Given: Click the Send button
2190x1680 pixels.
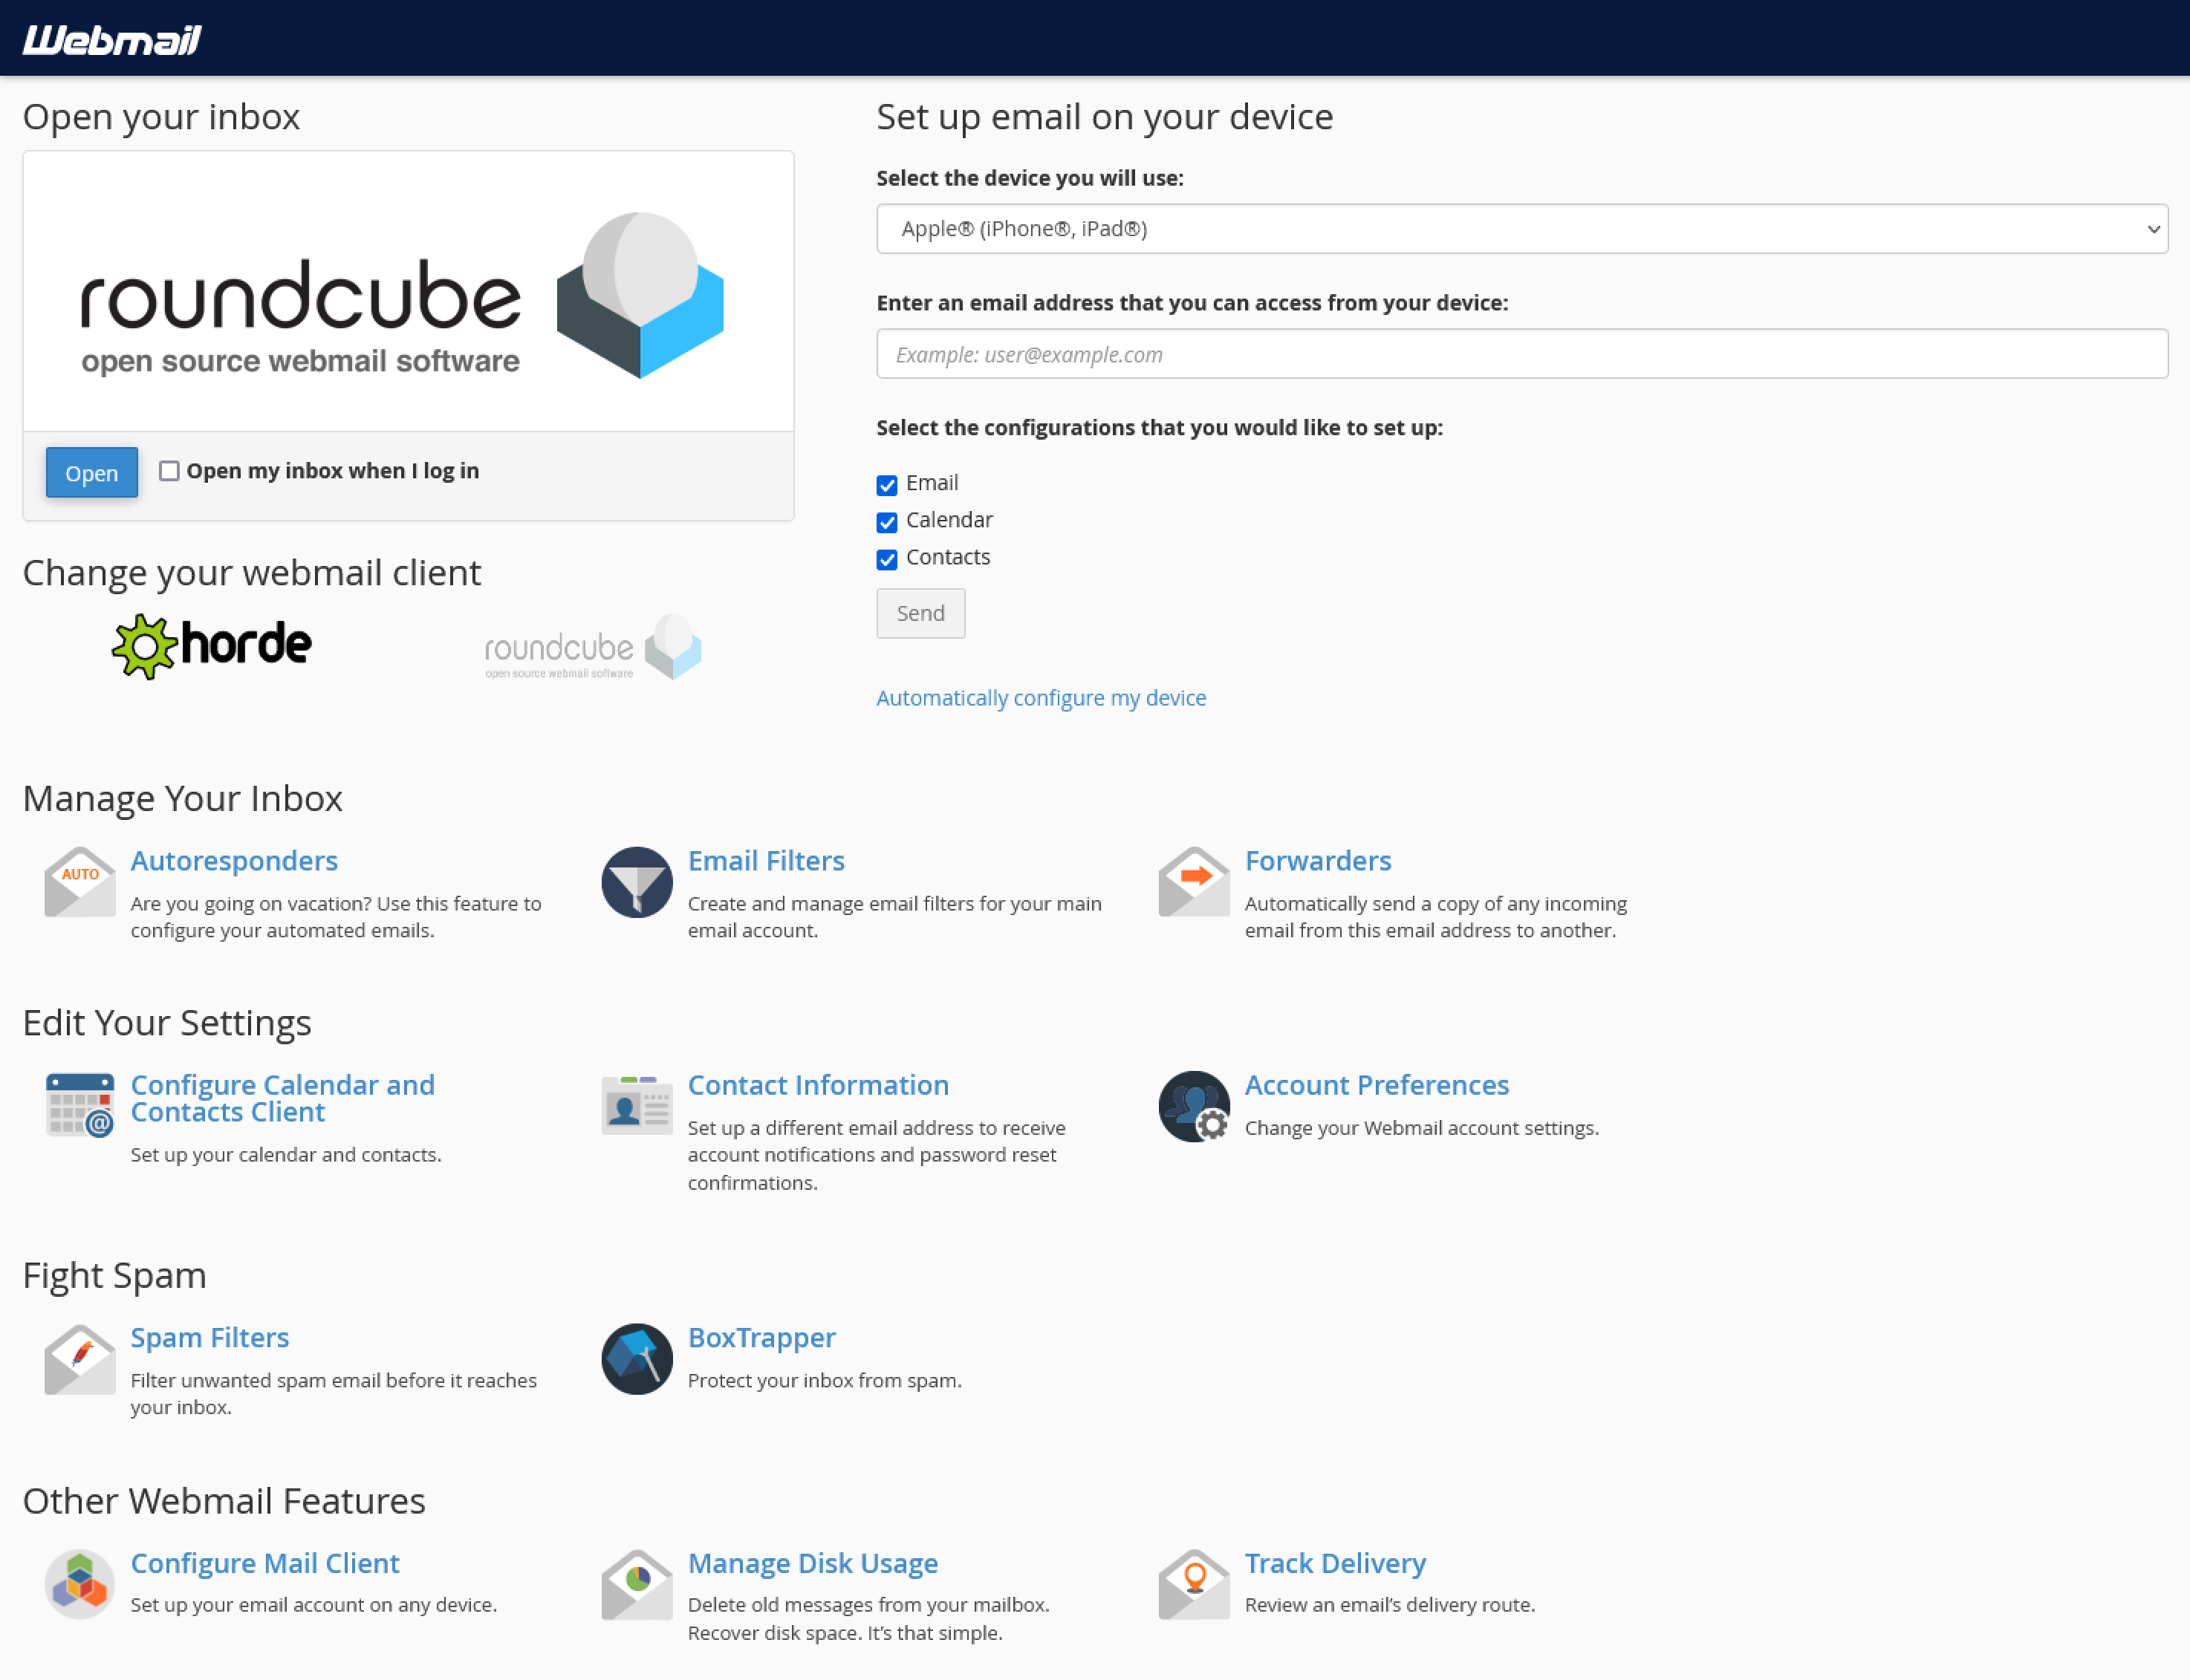Looking at the screenshot, I should coord(920,612).
